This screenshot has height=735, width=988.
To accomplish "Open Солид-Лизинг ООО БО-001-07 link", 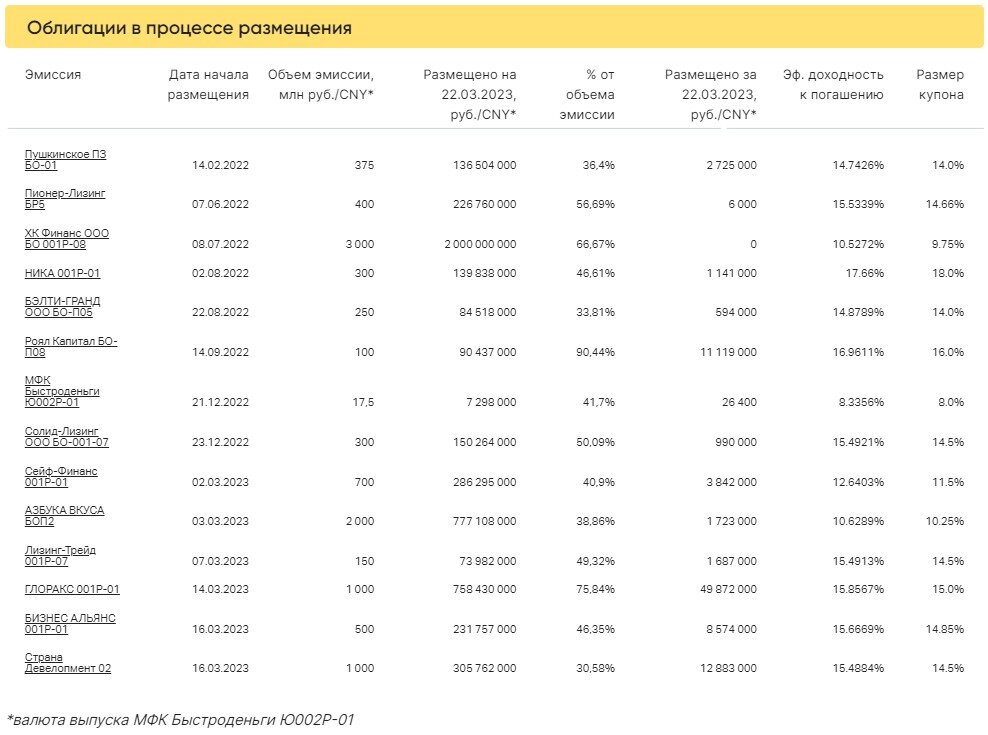I will 66,436.
